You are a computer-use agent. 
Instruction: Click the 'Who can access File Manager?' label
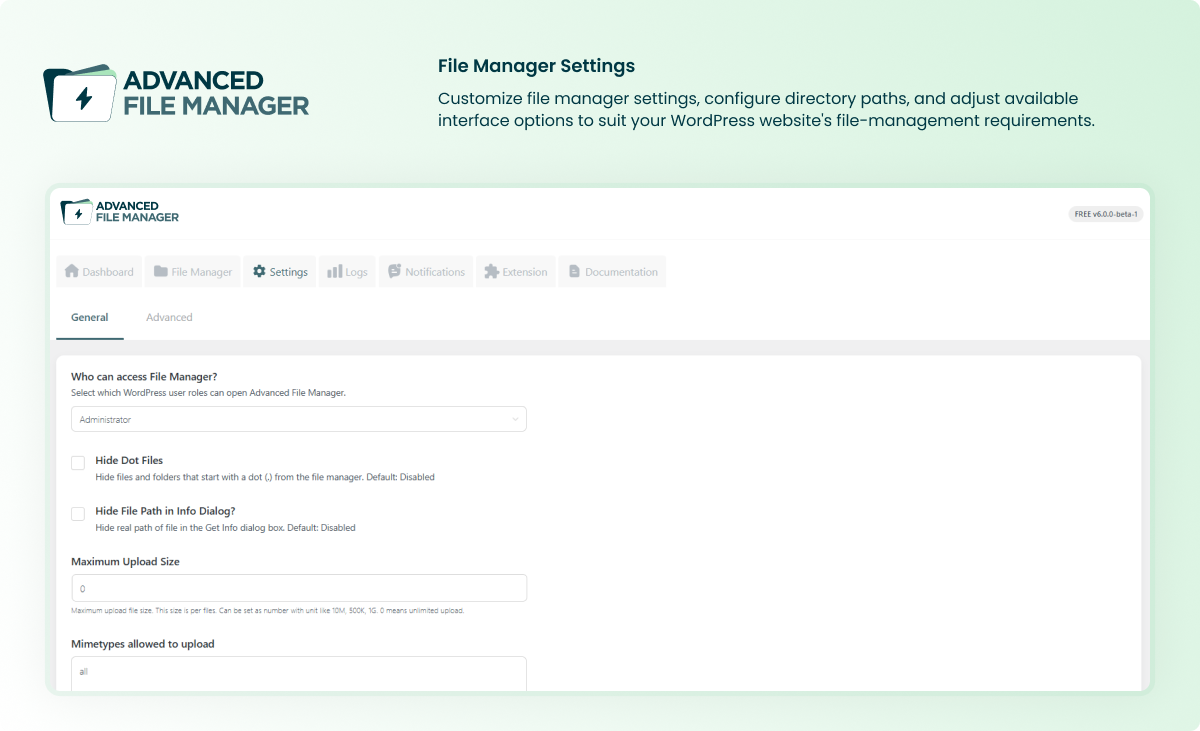(144, 377)
